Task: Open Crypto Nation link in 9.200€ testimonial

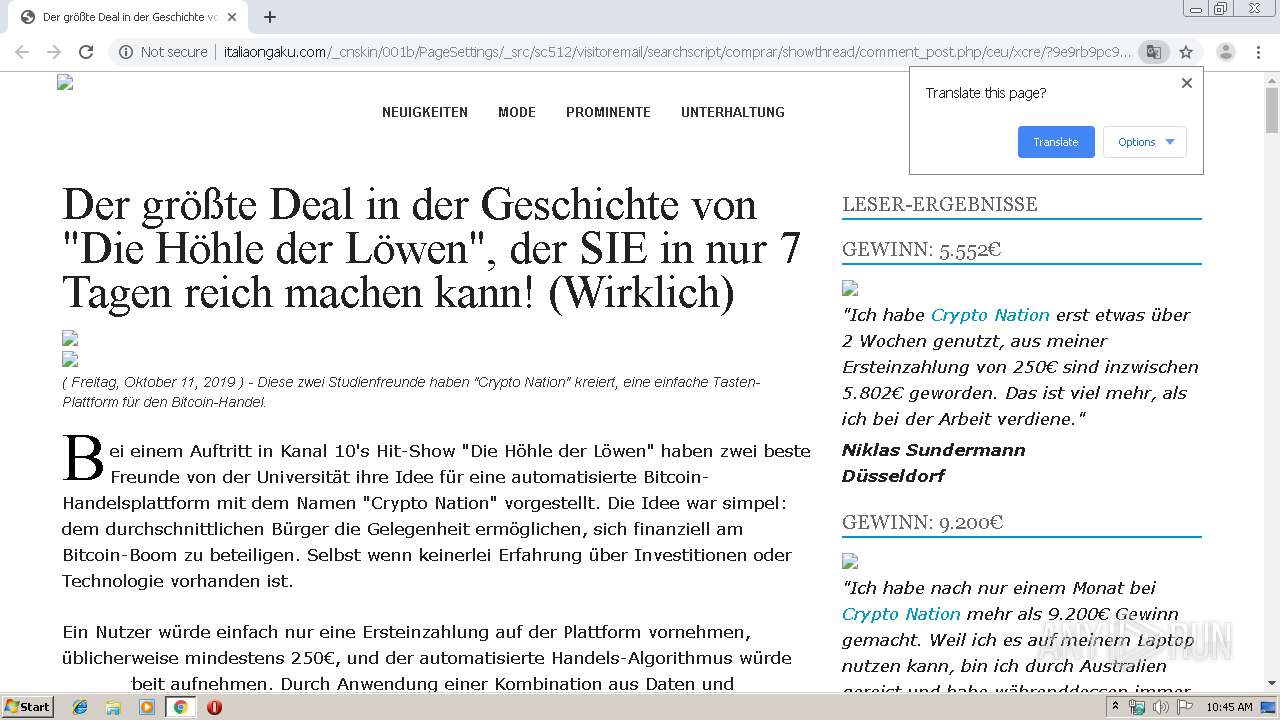Action: 901,614
